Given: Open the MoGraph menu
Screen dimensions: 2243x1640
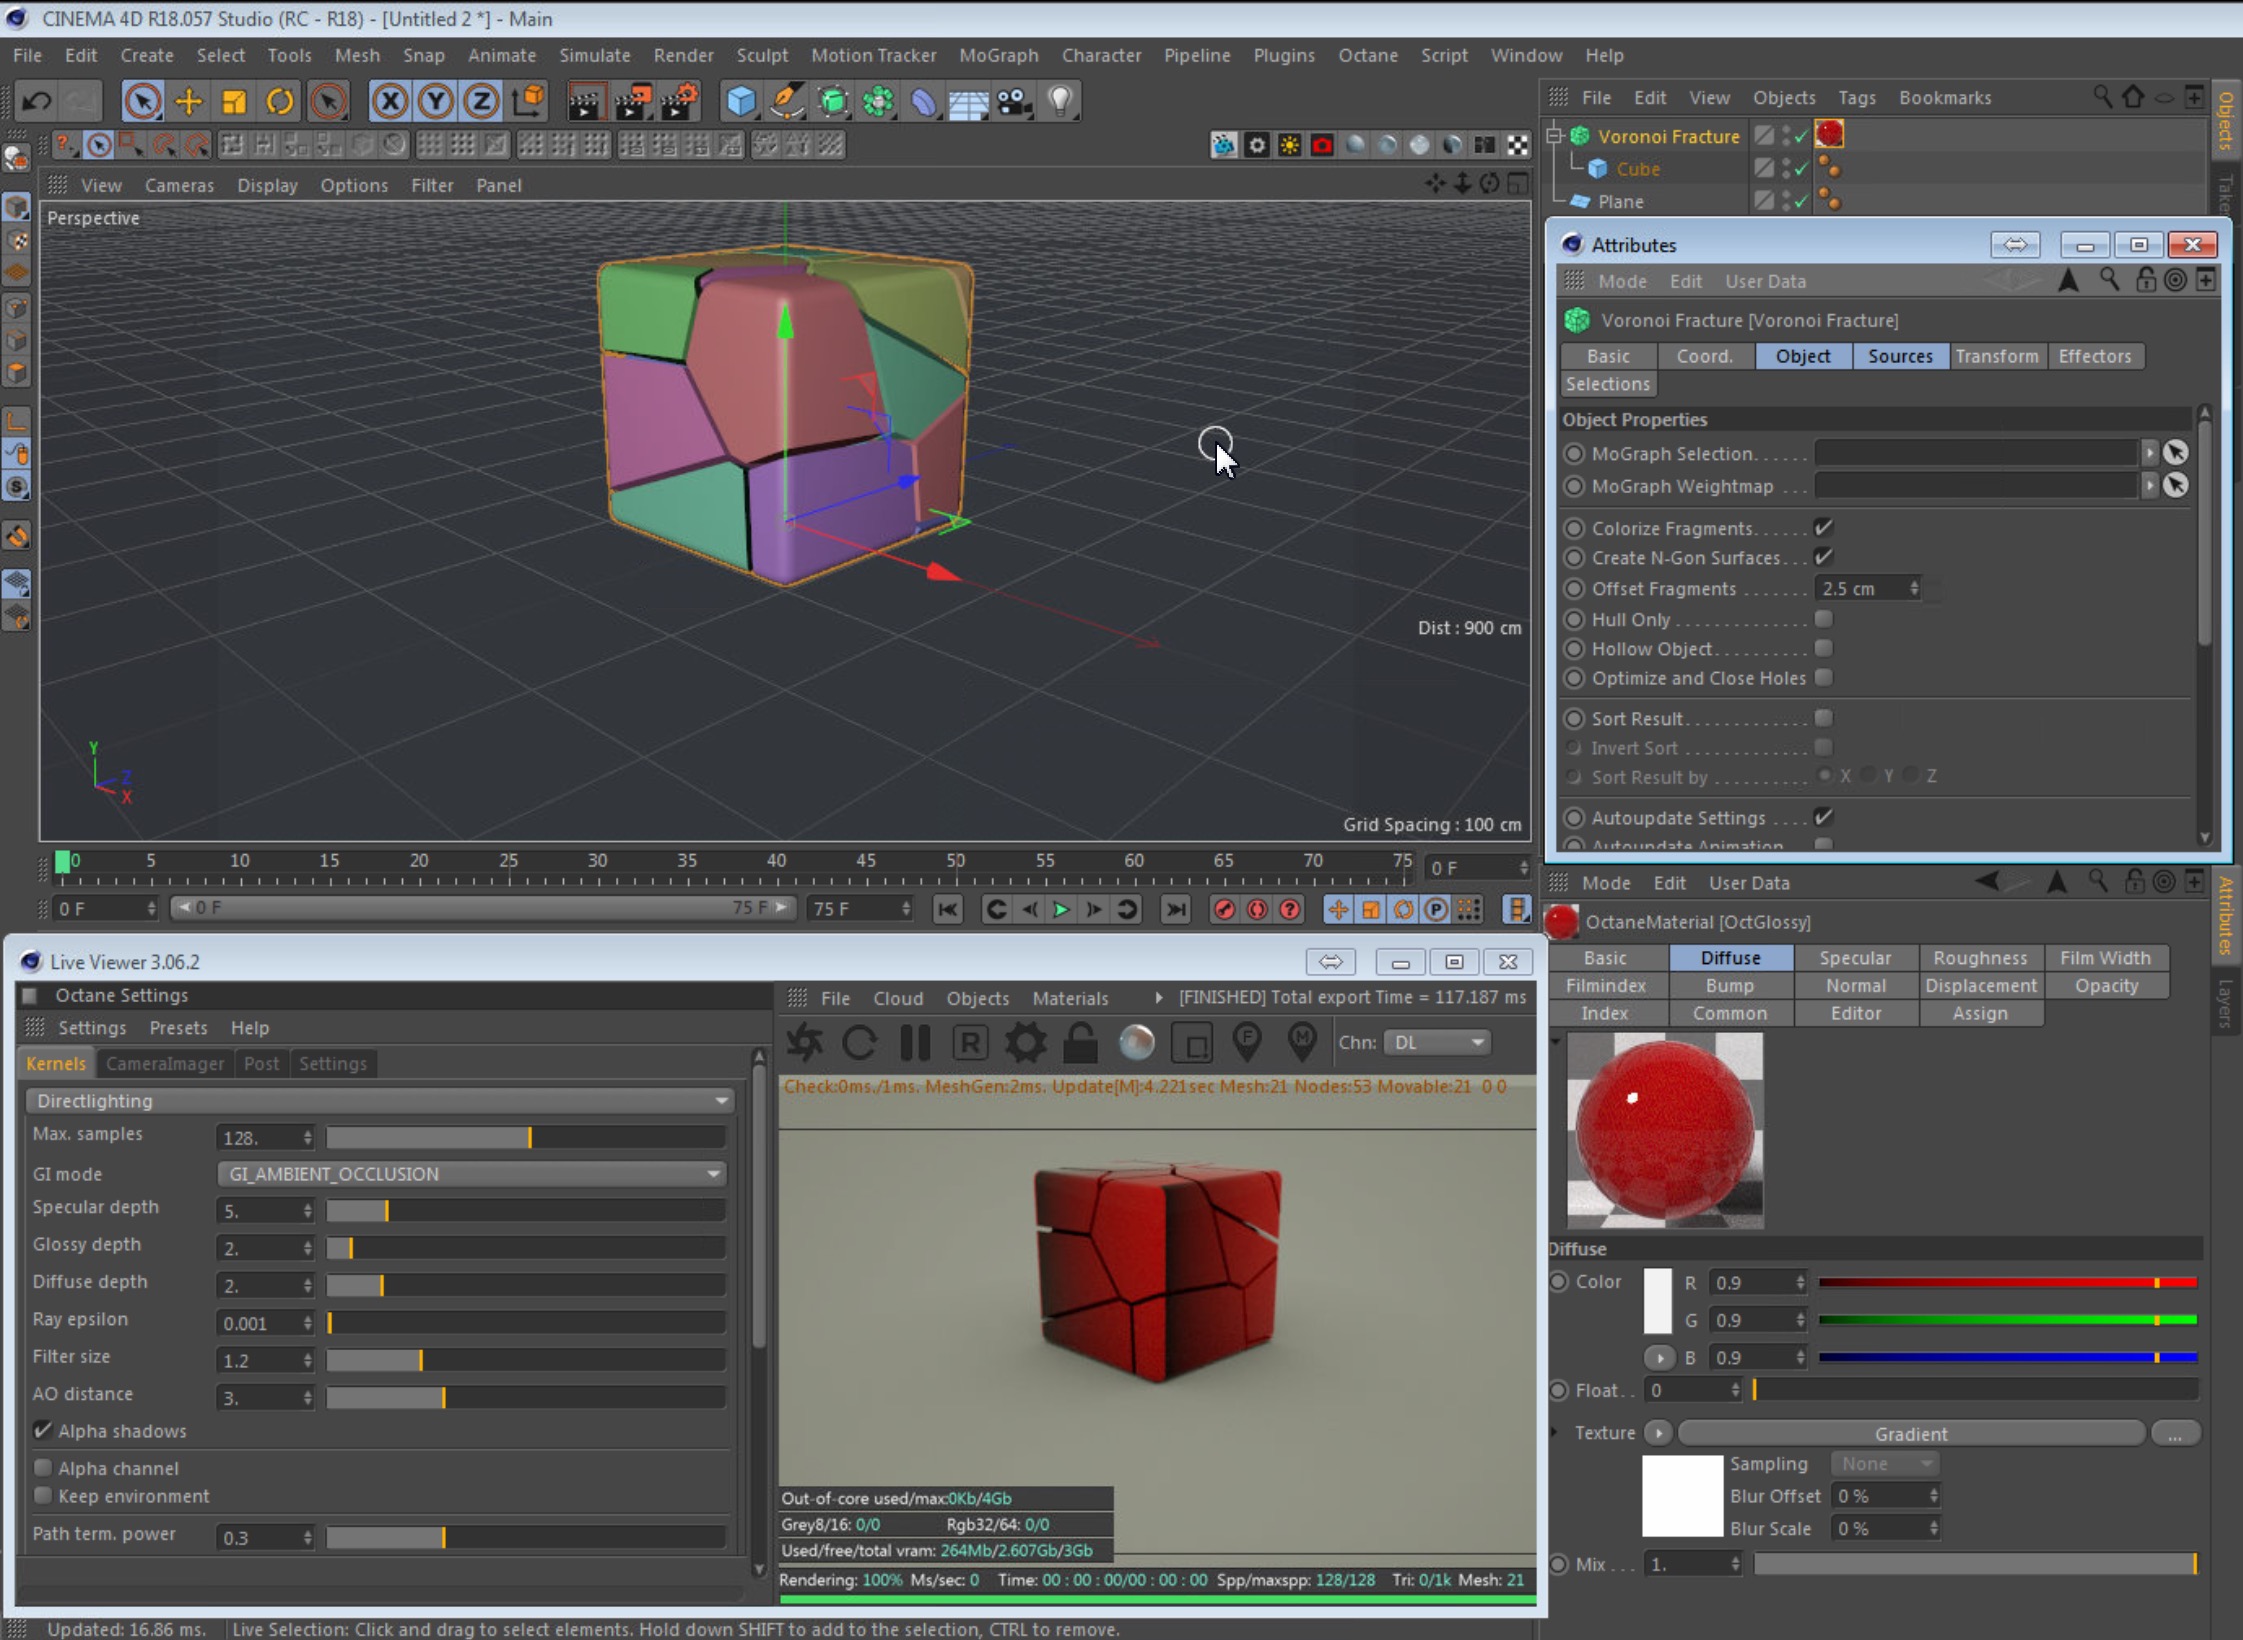Looking at the screenshot, I should (998, 56).
